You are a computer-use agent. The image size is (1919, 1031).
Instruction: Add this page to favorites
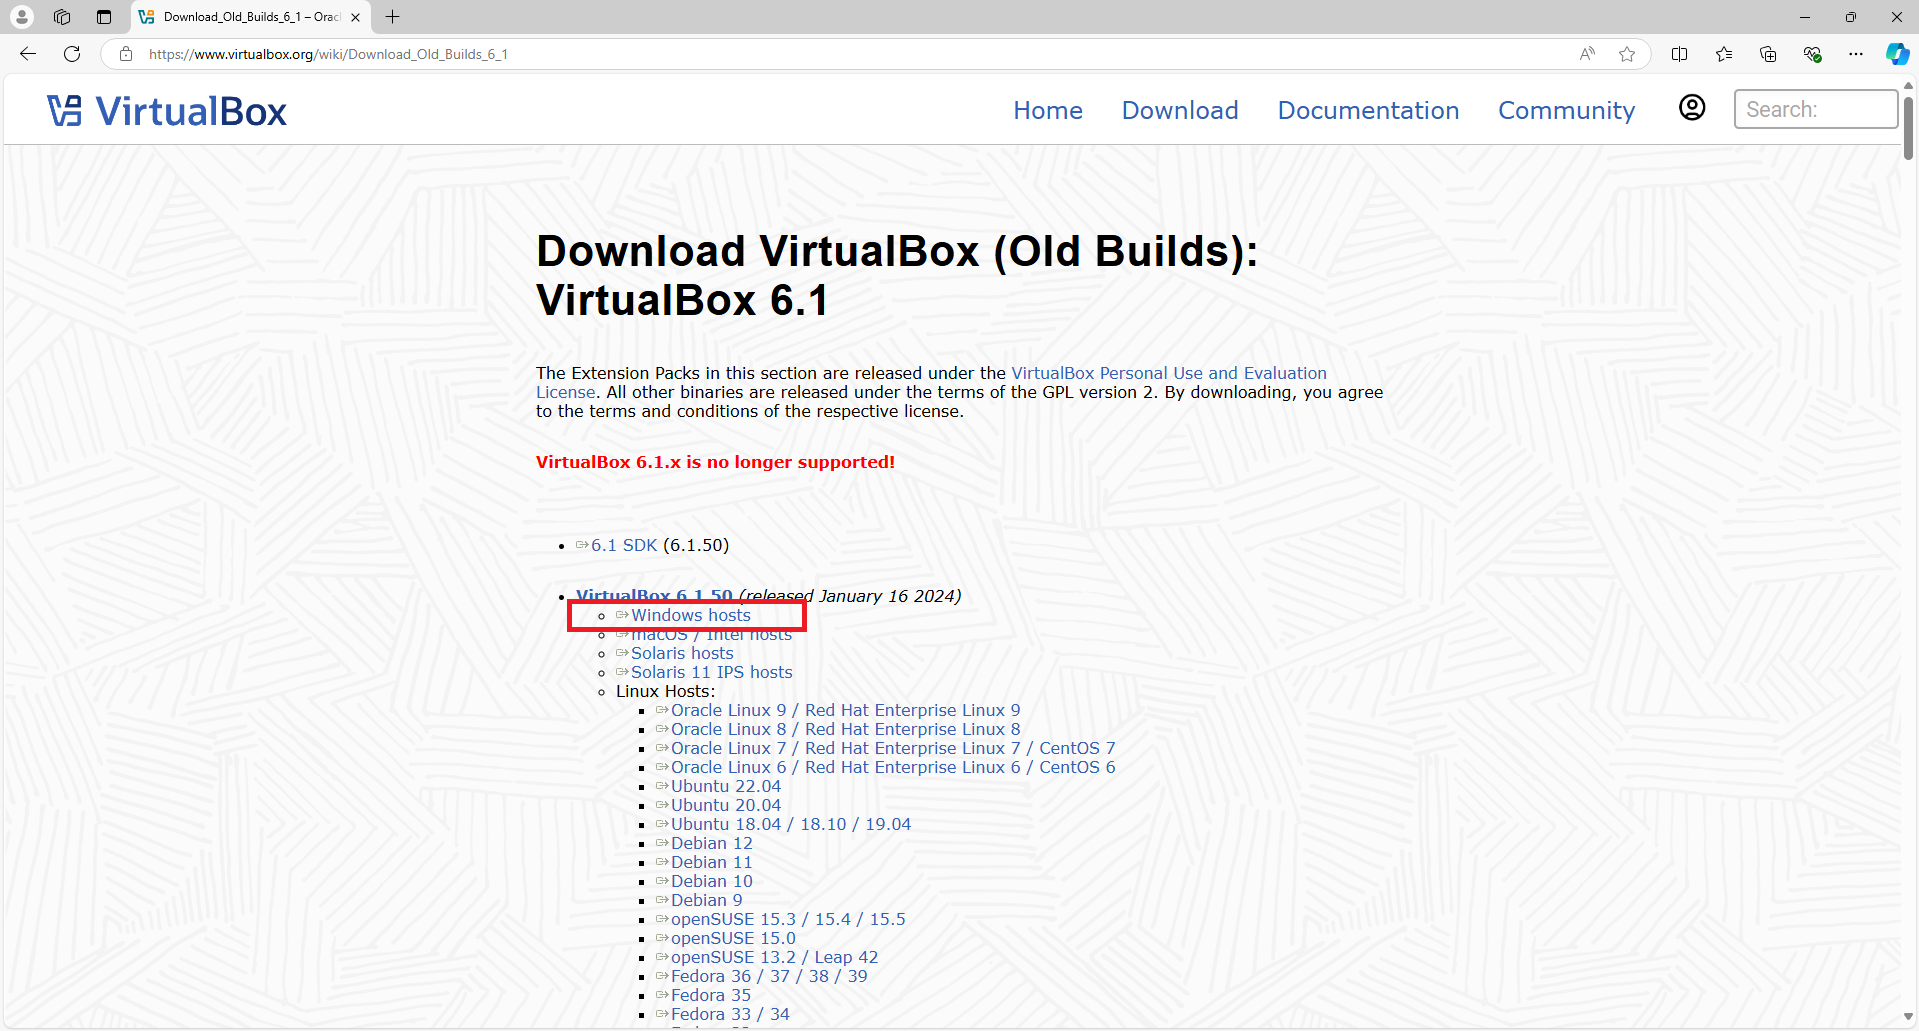point(1627,54)
